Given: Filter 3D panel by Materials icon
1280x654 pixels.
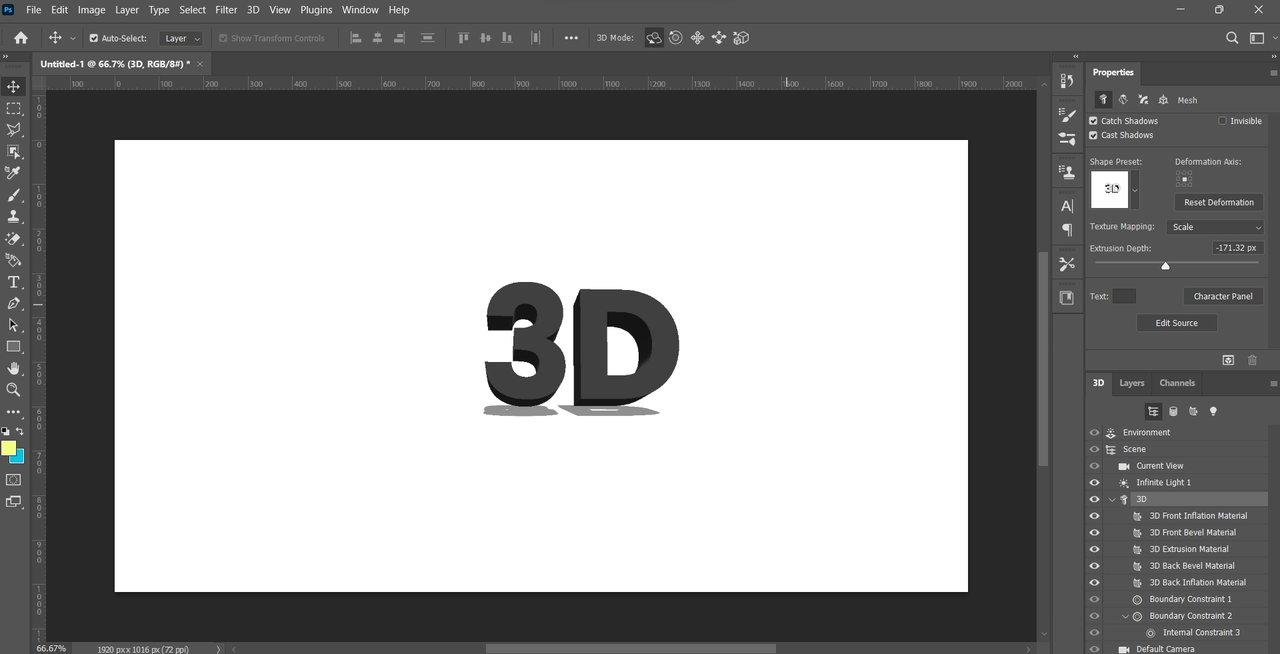Looking at the screenshot, I should 1193,411.
